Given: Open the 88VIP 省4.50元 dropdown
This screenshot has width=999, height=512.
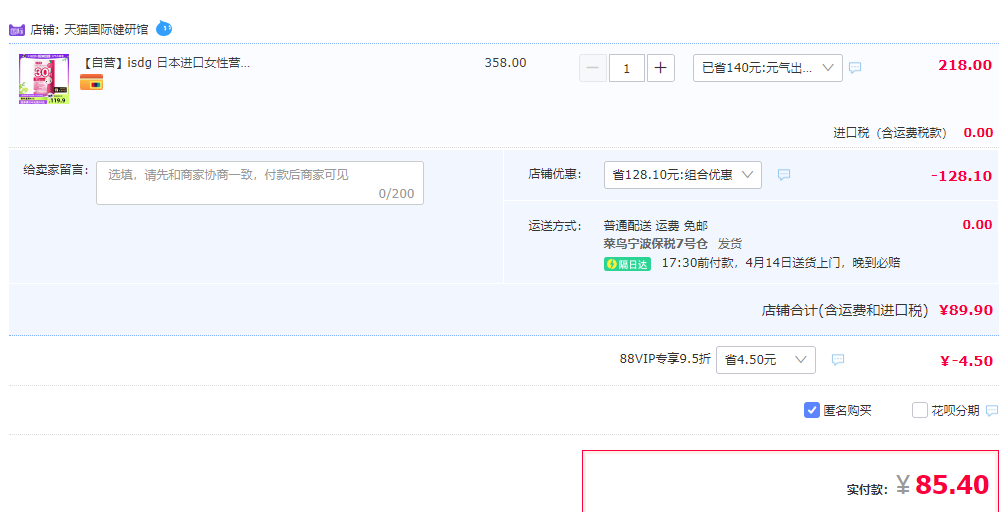Looking at the screenshot, I should pyautogui.click(x=766, y=360).
